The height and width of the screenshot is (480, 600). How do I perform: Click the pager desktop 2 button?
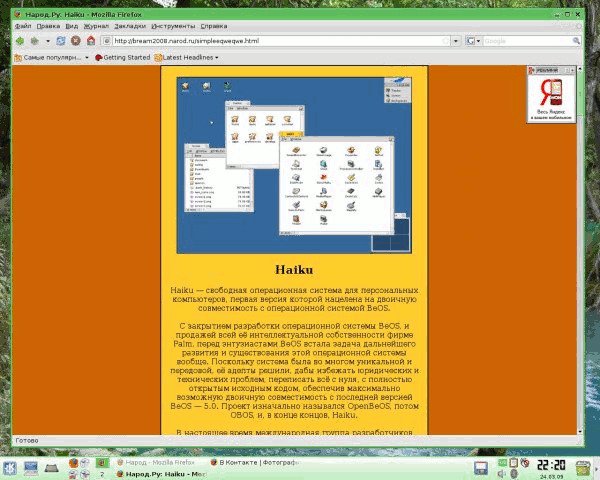(102, 474)
